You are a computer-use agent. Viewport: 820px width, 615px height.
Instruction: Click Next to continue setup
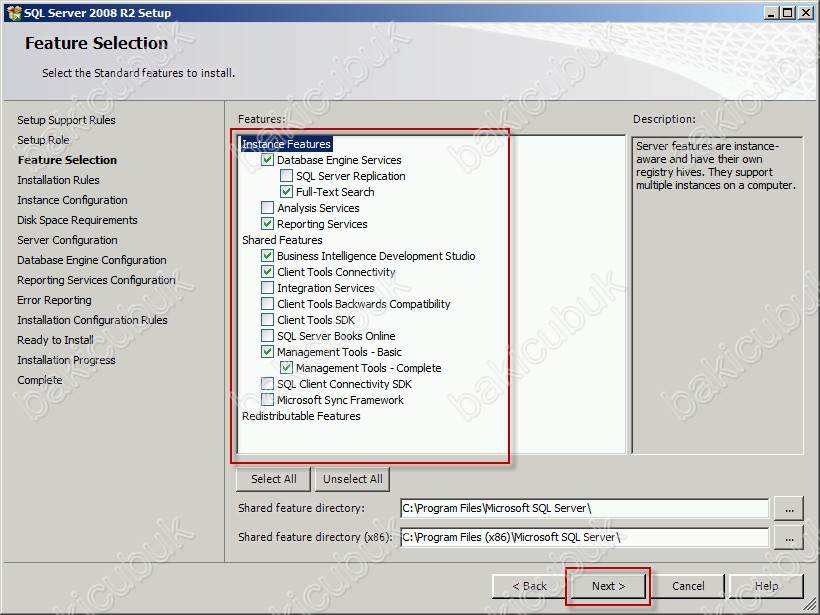608,586
